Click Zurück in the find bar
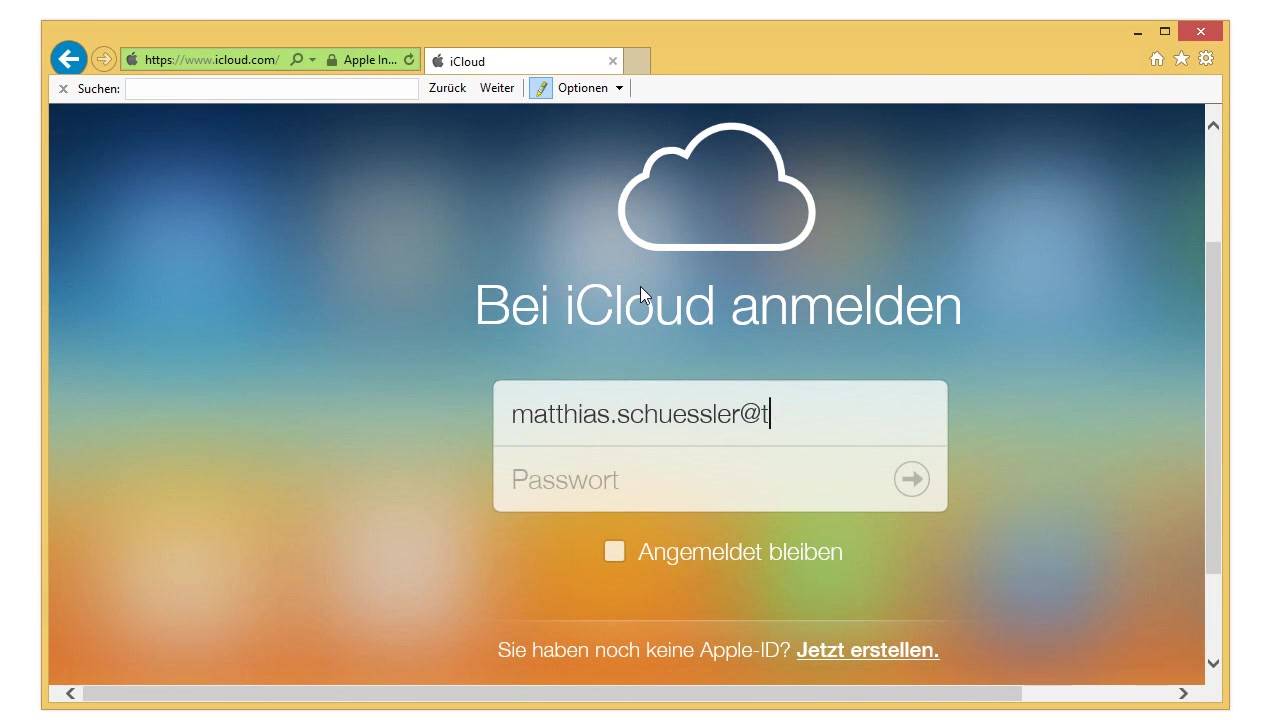The image size is (1280, 720). pos(447,88)
